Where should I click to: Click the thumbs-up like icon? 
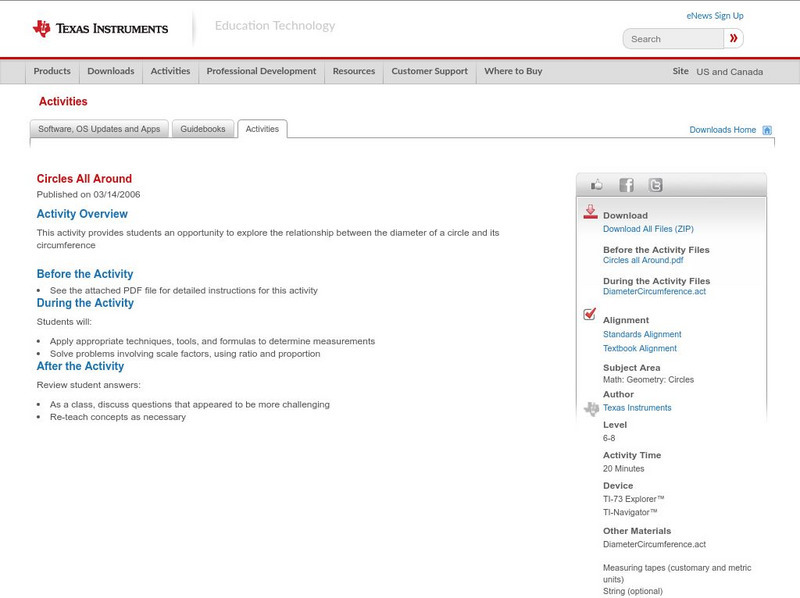coord(597,185)
